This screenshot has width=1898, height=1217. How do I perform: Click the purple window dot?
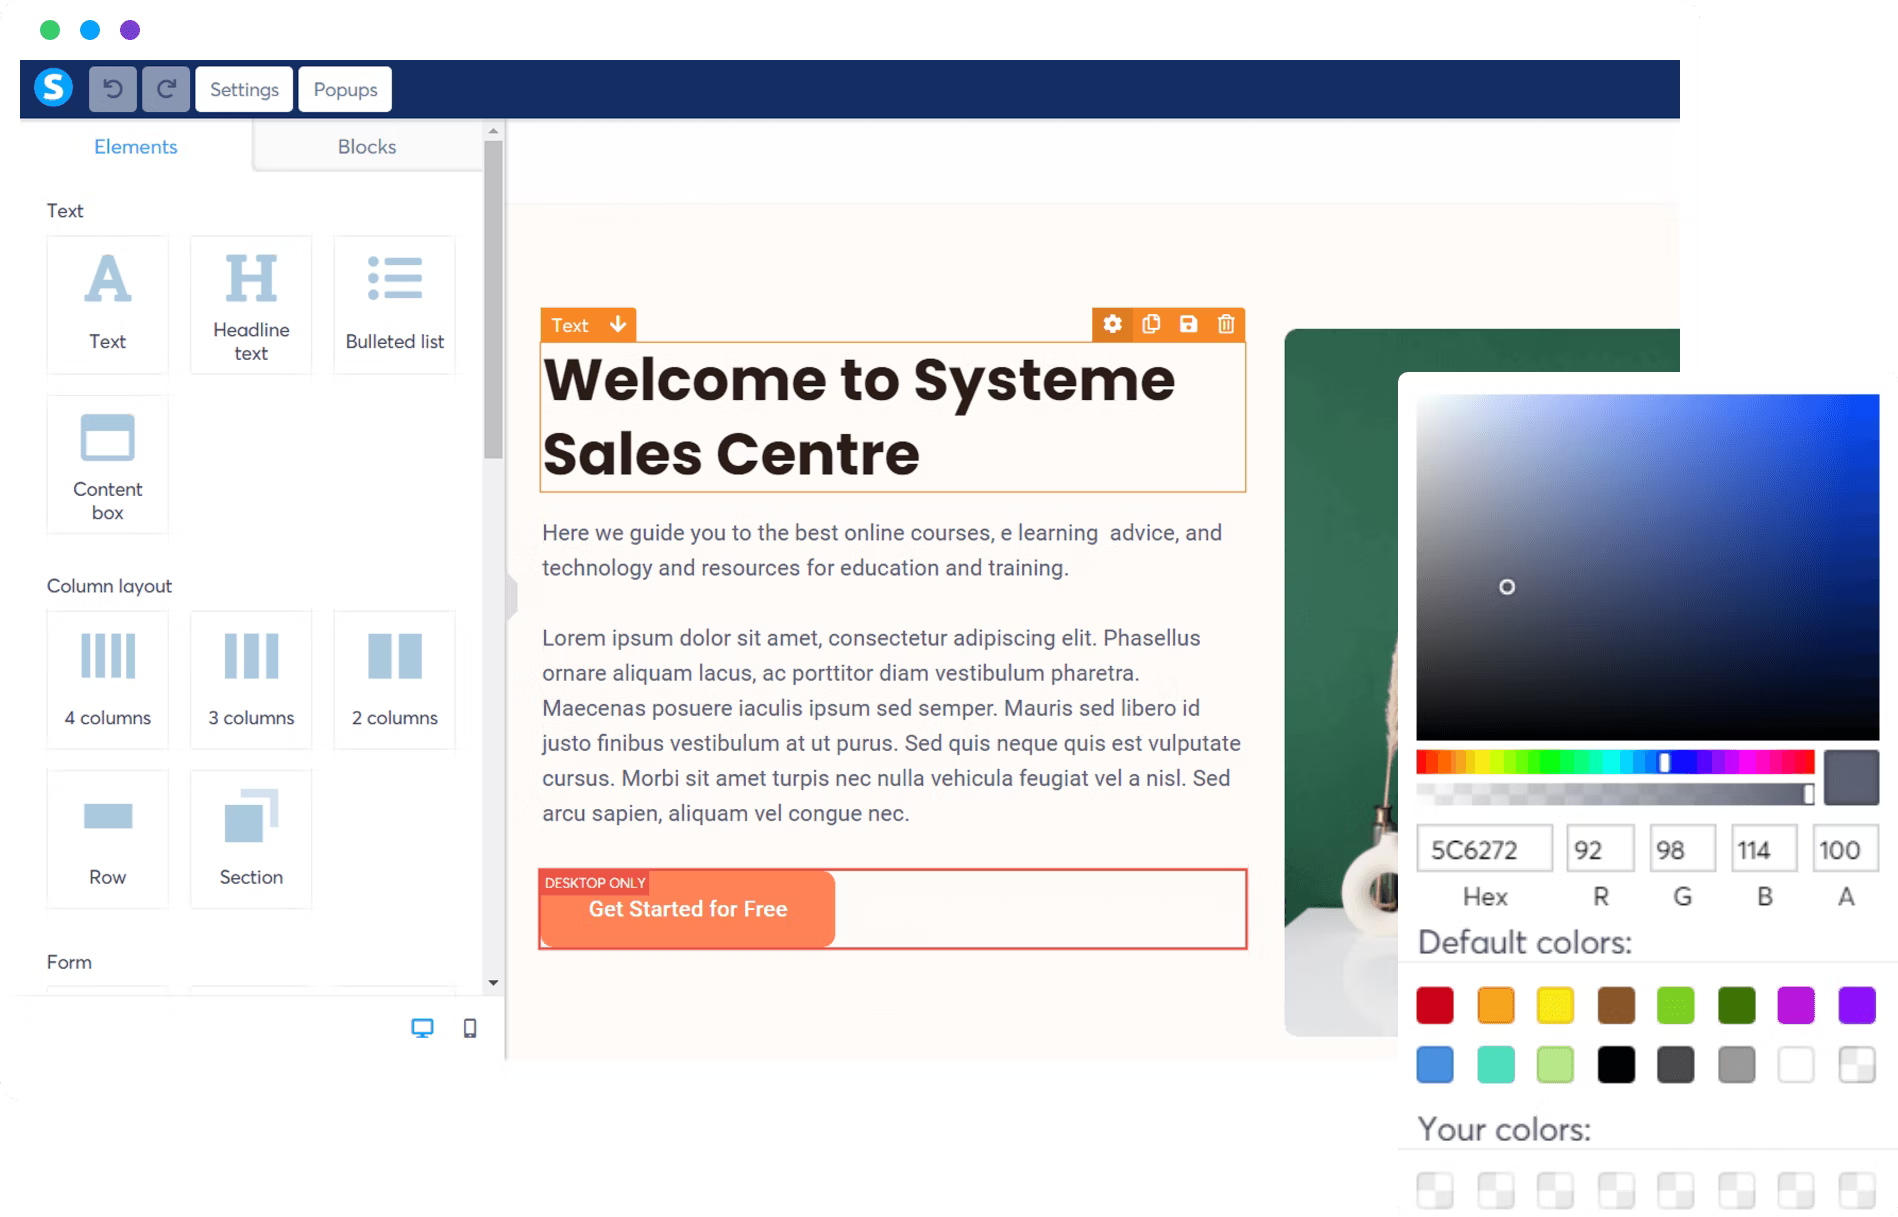(x=130, y=30)
